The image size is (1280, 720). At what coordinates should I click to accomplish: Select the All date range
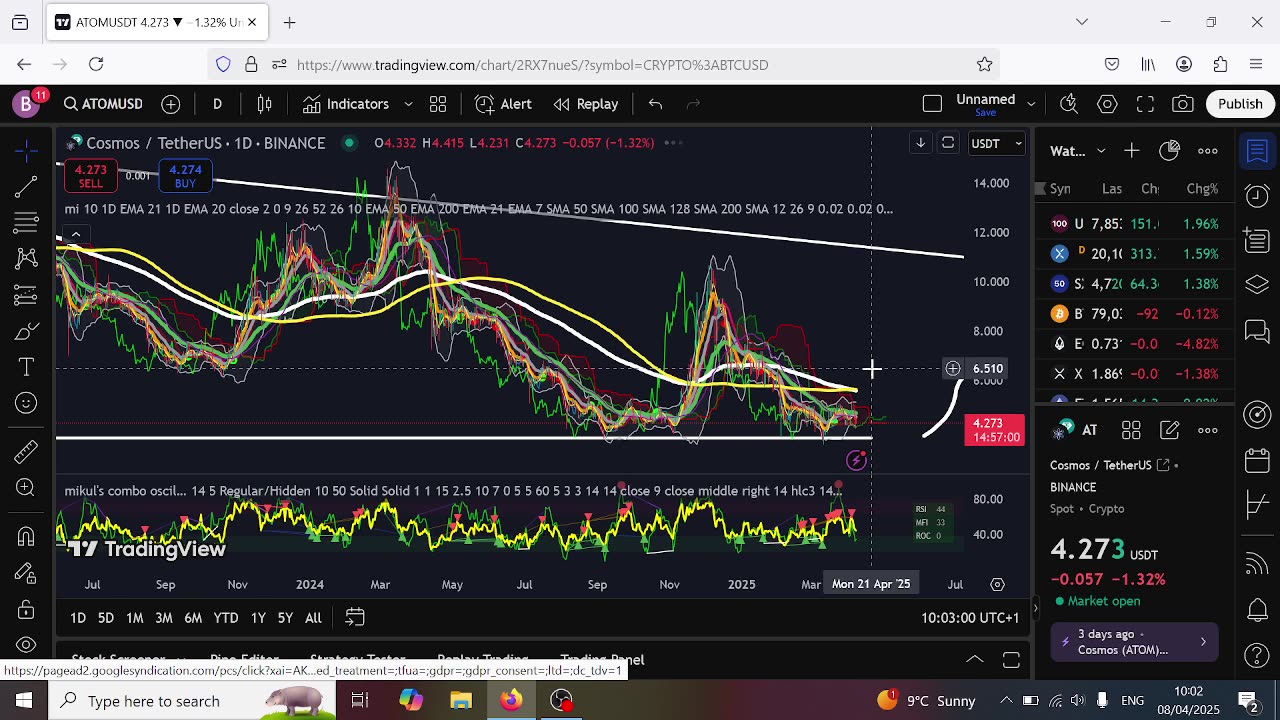click(x=313, y=618)
